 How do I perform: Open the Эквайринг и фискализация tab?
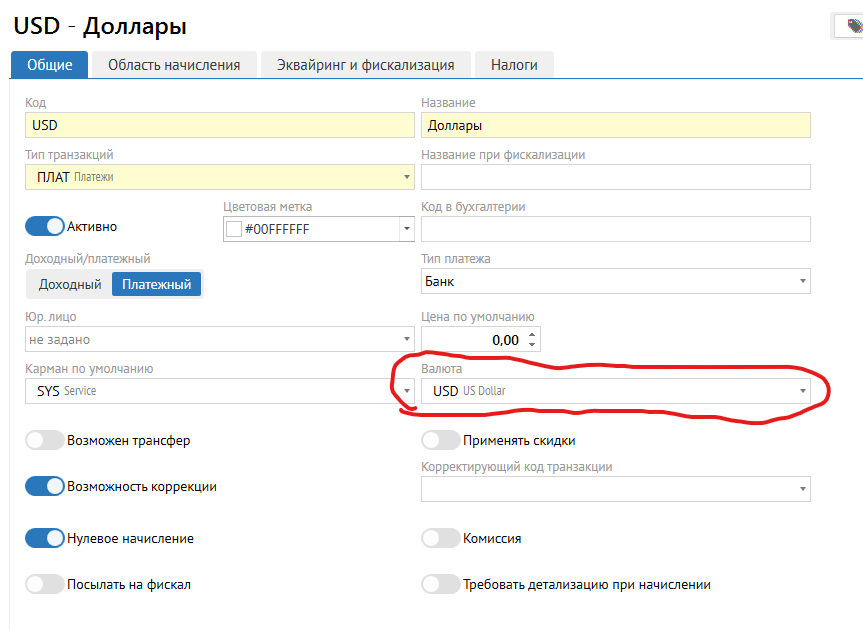365,65
